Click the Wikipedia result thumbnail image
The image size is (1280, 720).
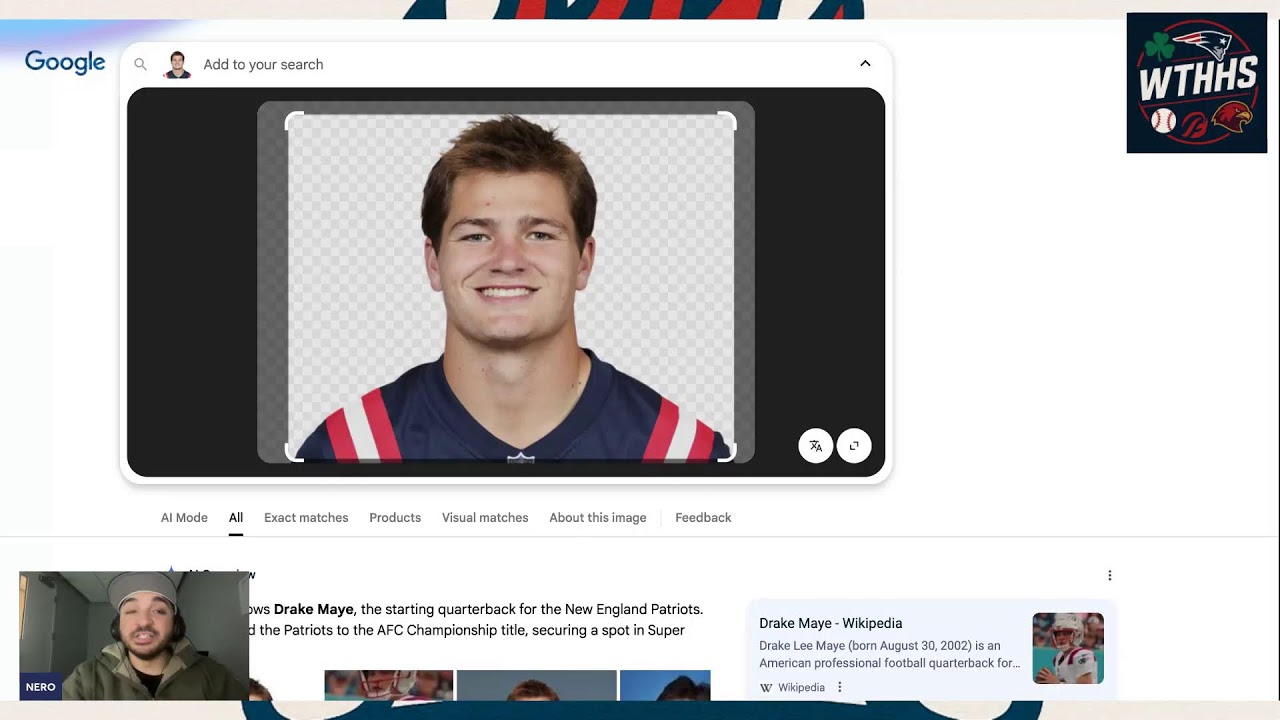(1068, 648)
